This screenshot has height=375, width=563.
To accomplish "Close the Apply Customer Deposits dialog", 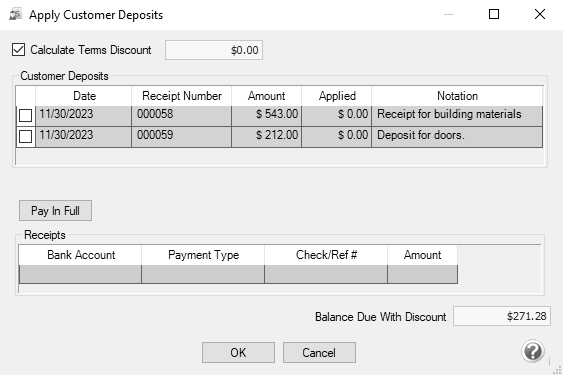I will 540,14.
